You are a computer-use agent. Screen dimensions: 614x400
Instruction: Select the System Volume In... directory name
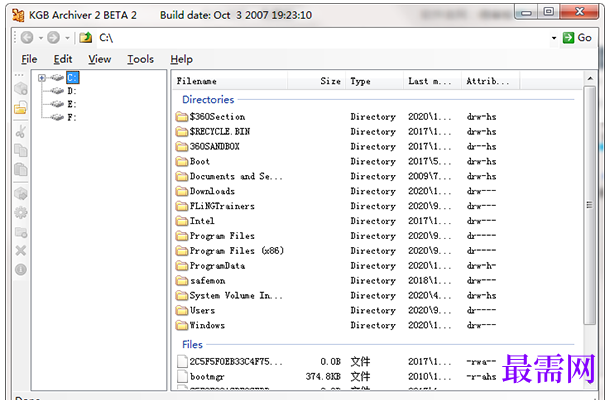click(x=236, y=295)
